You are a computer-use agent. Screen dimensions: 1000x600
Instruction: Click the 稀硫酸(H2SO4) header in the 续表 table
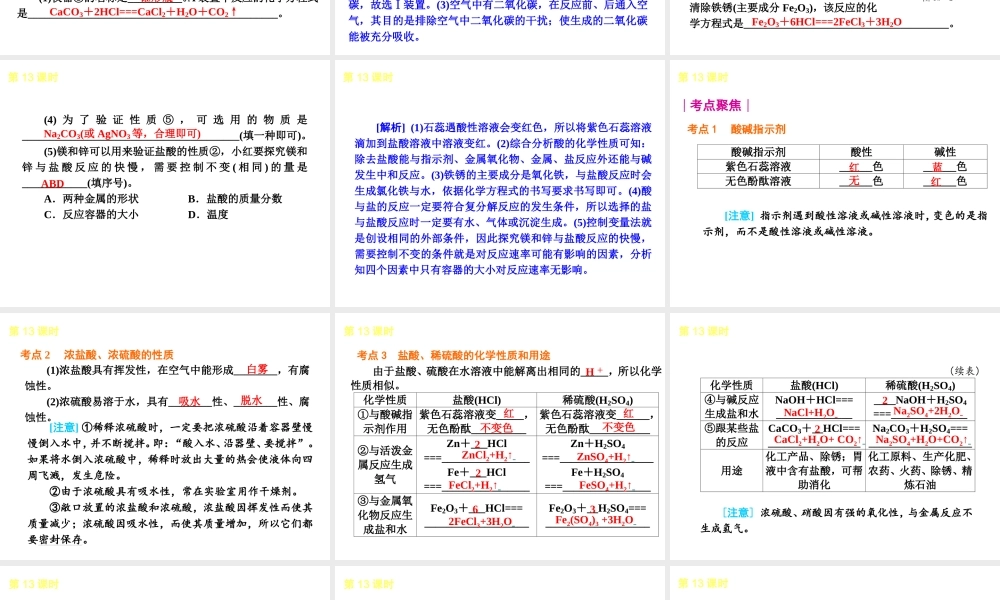click(920, 385)
